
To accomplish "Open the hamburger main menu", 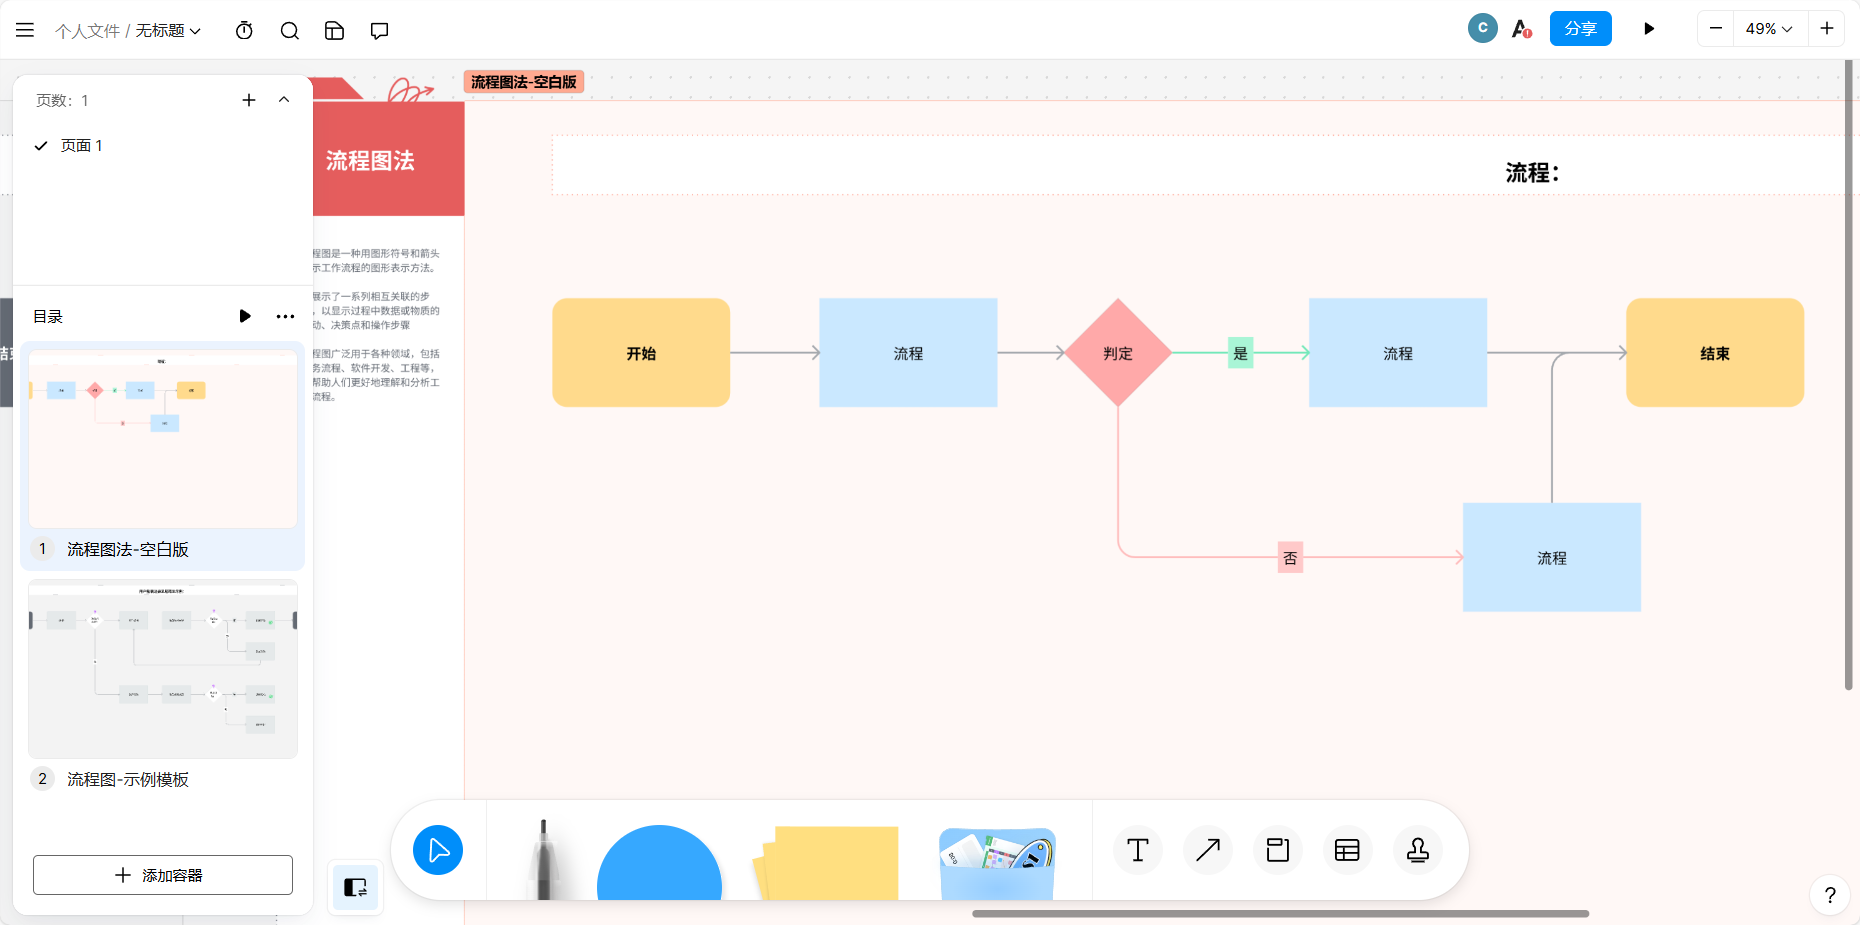I will coord(25,30).
